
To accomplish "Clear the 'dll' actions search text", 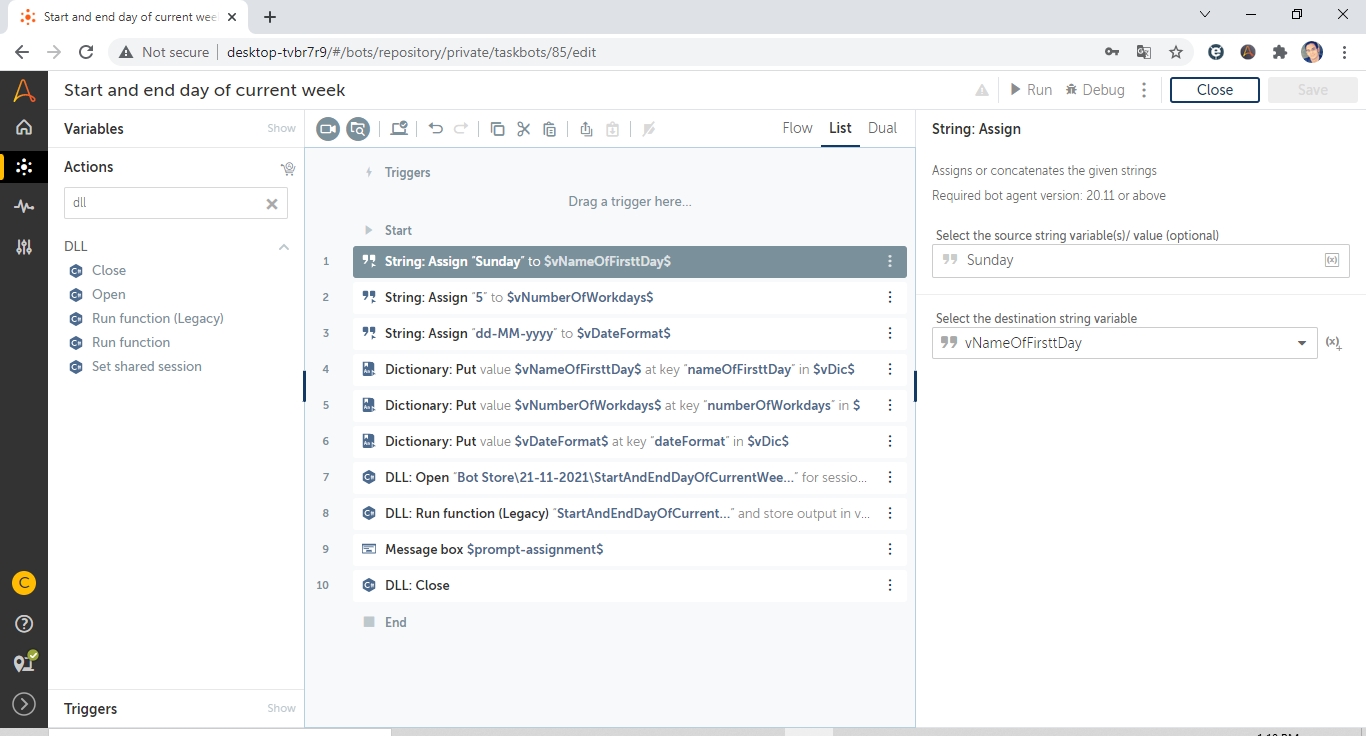I will click(271, 203).
